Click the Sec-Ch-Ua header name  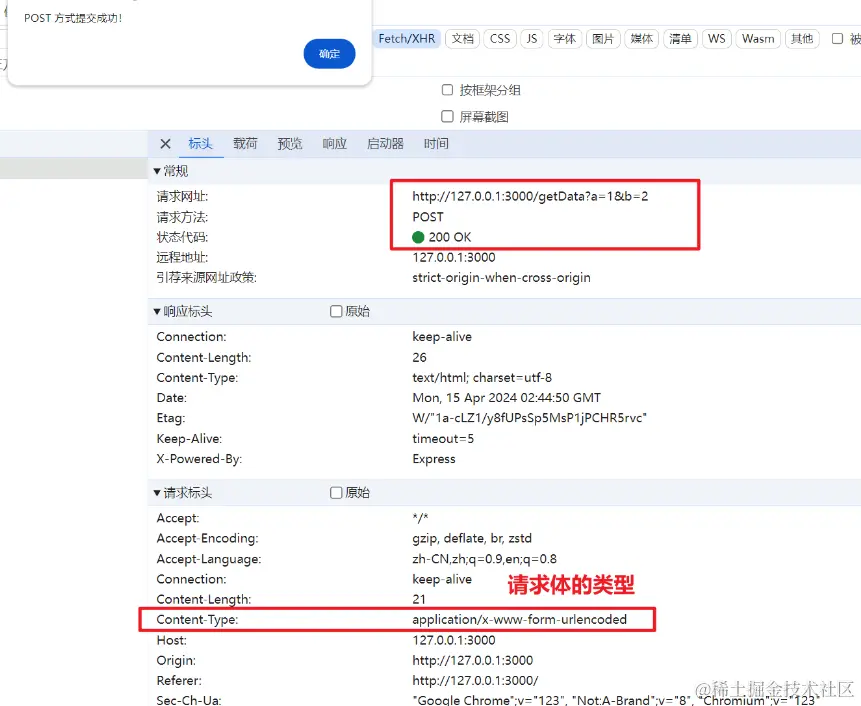click(x=188, y=701)
